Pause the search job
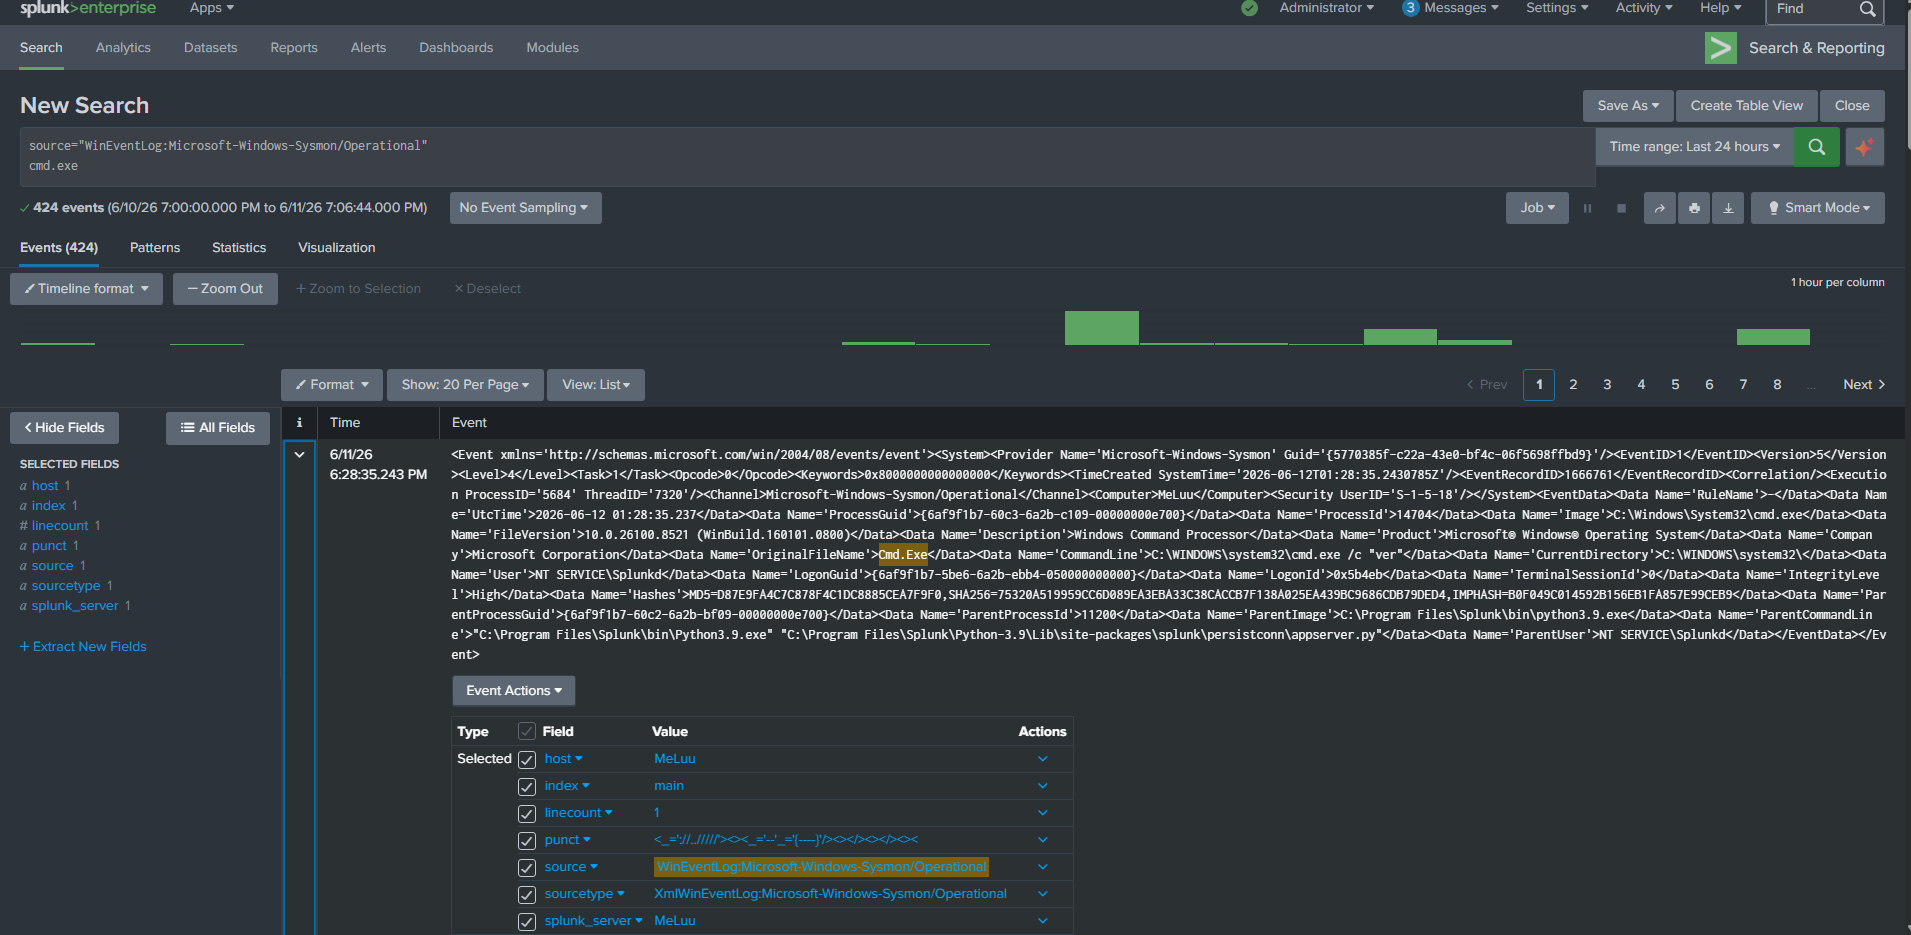 [1587, 208]
